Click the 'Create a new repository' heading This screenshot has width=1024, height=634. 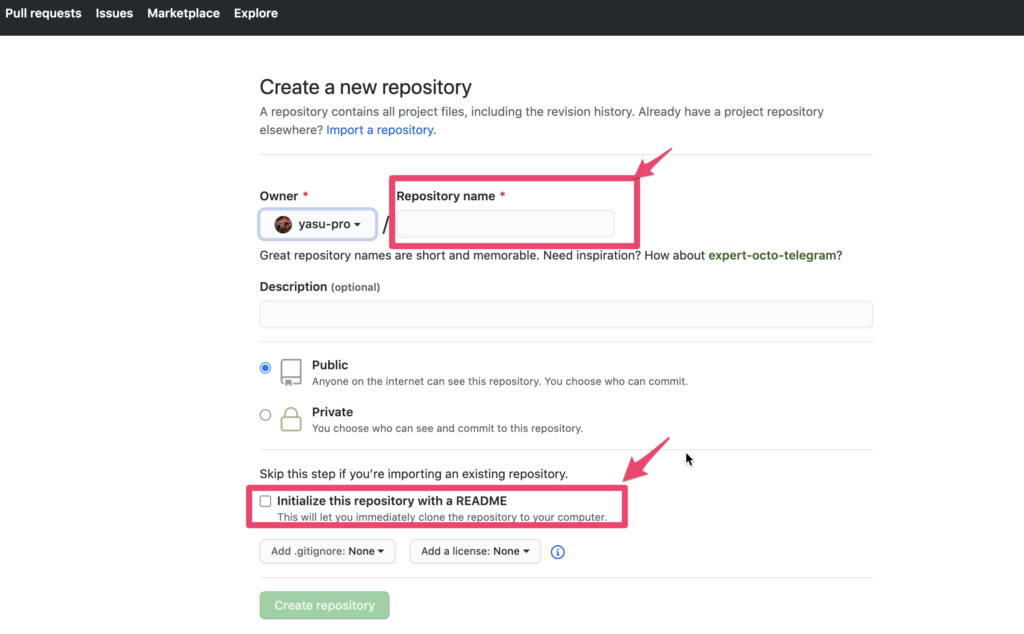366,87
